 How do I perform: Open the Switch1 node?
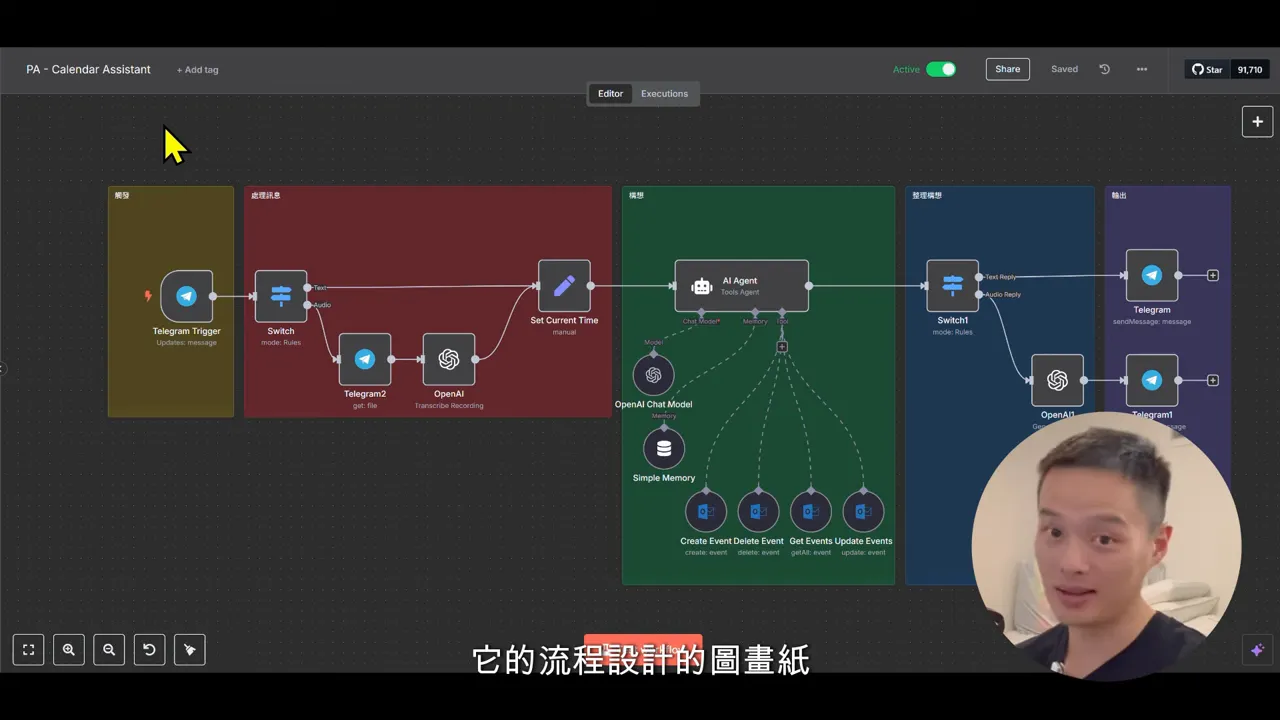coord(952,286)
